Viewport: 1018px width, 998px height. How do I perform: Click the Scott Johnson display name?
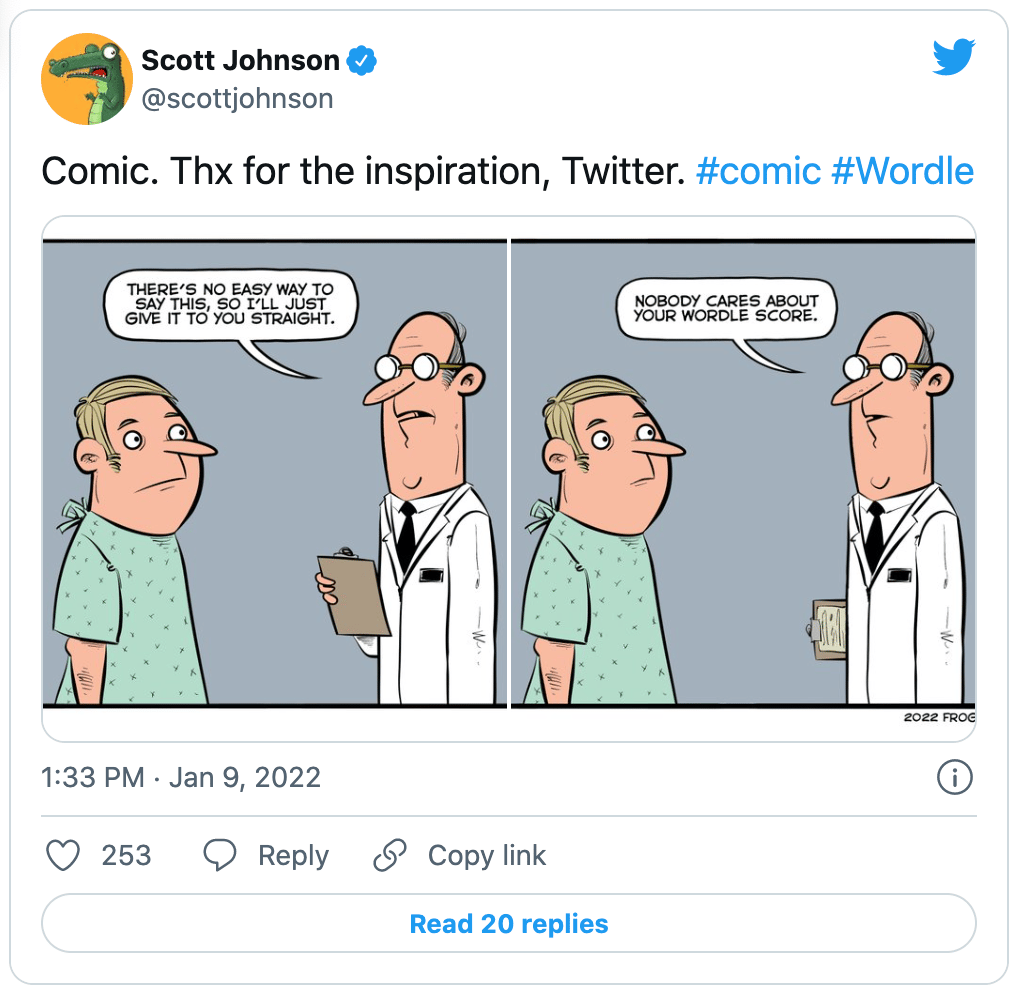pos(240,60)
